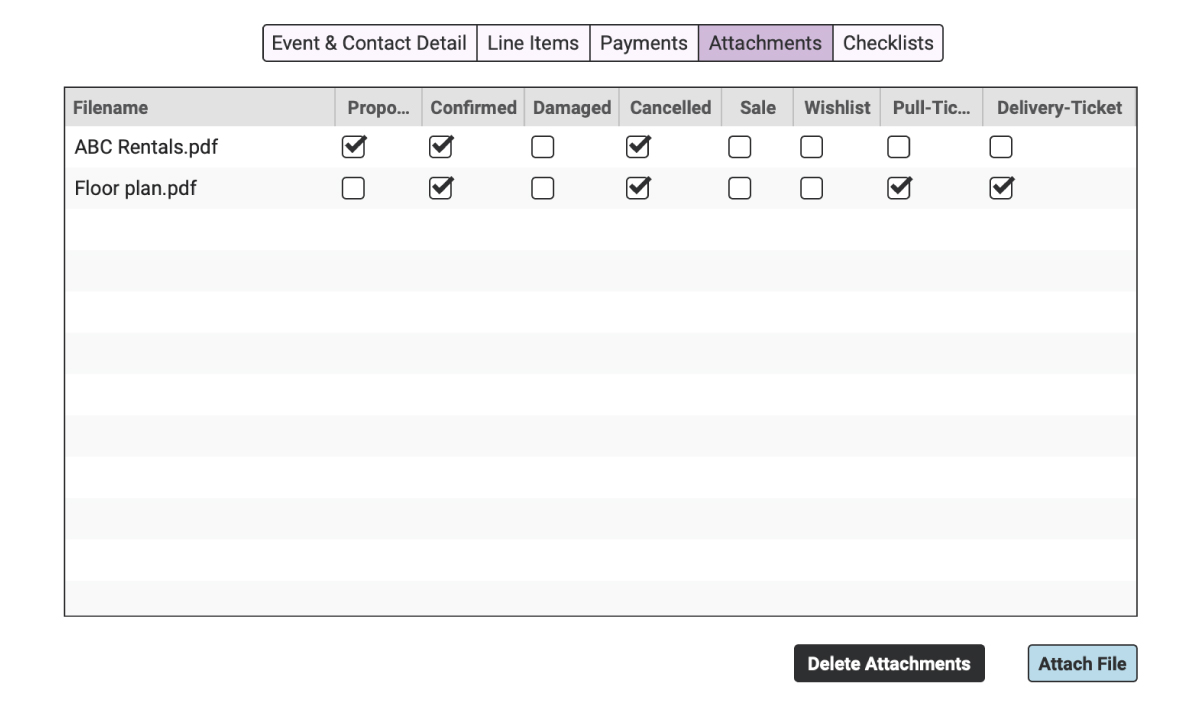This screenshot has width=1200, height=702.
Task: Select the ABC Rentals.pdf filename
Action: (146, 147)
